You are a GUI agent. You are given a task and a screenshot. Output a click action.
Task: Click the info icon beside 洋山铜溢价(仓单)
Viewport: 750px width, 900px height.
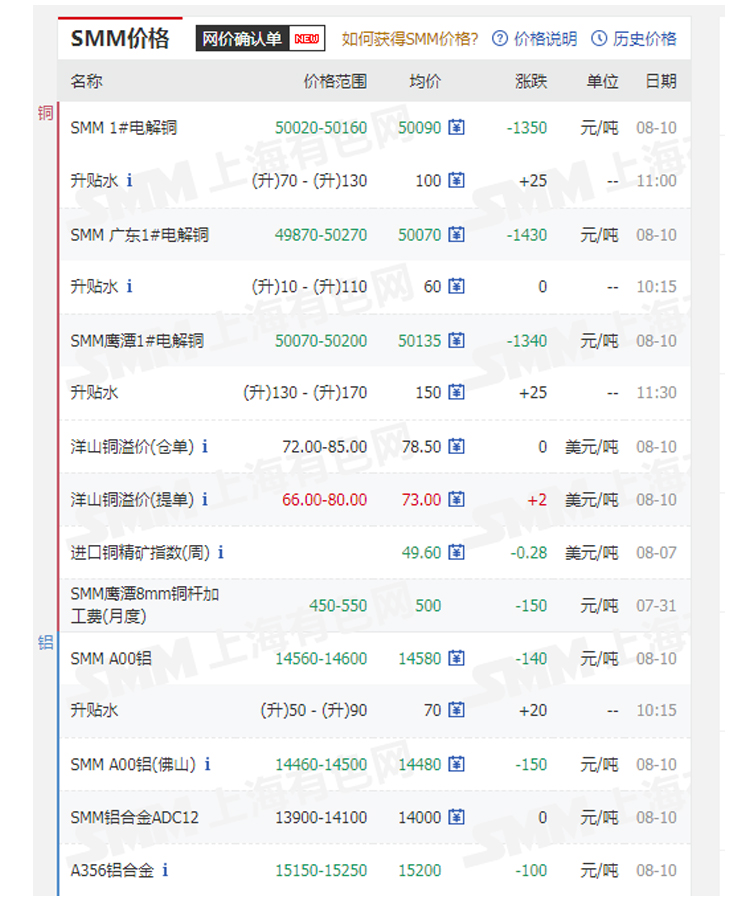(x=205, y=447)
